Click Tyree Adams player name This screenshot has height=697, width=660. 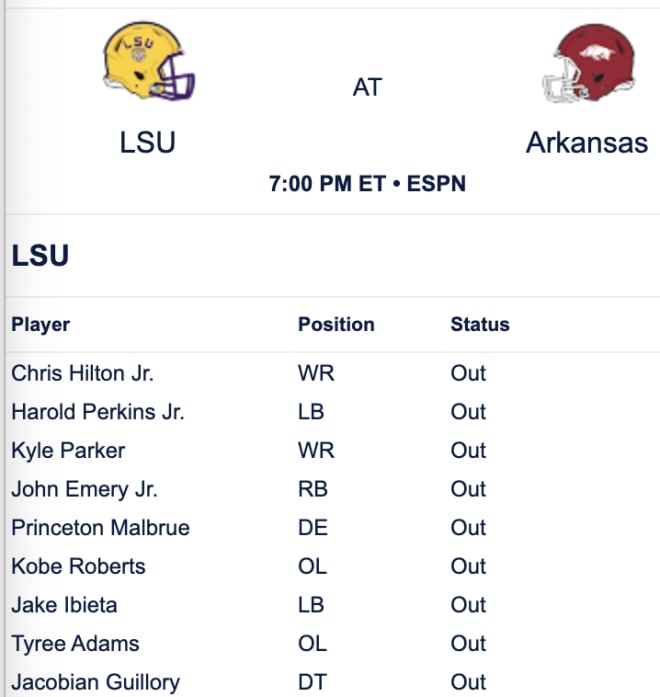[75, 644]
